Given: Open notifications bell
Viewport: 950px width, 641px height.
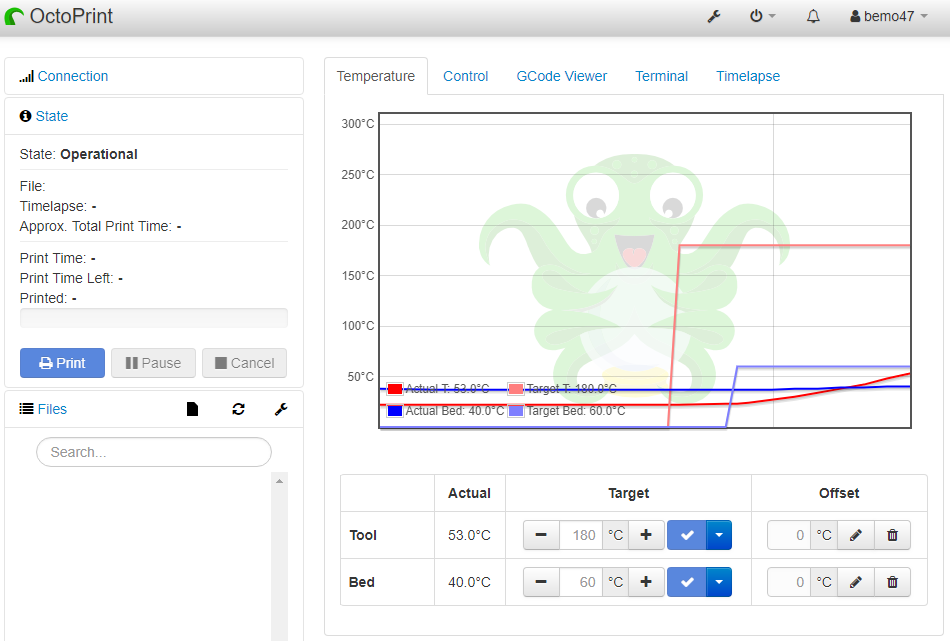Looking at the screenshot, I should pos(813,16).
